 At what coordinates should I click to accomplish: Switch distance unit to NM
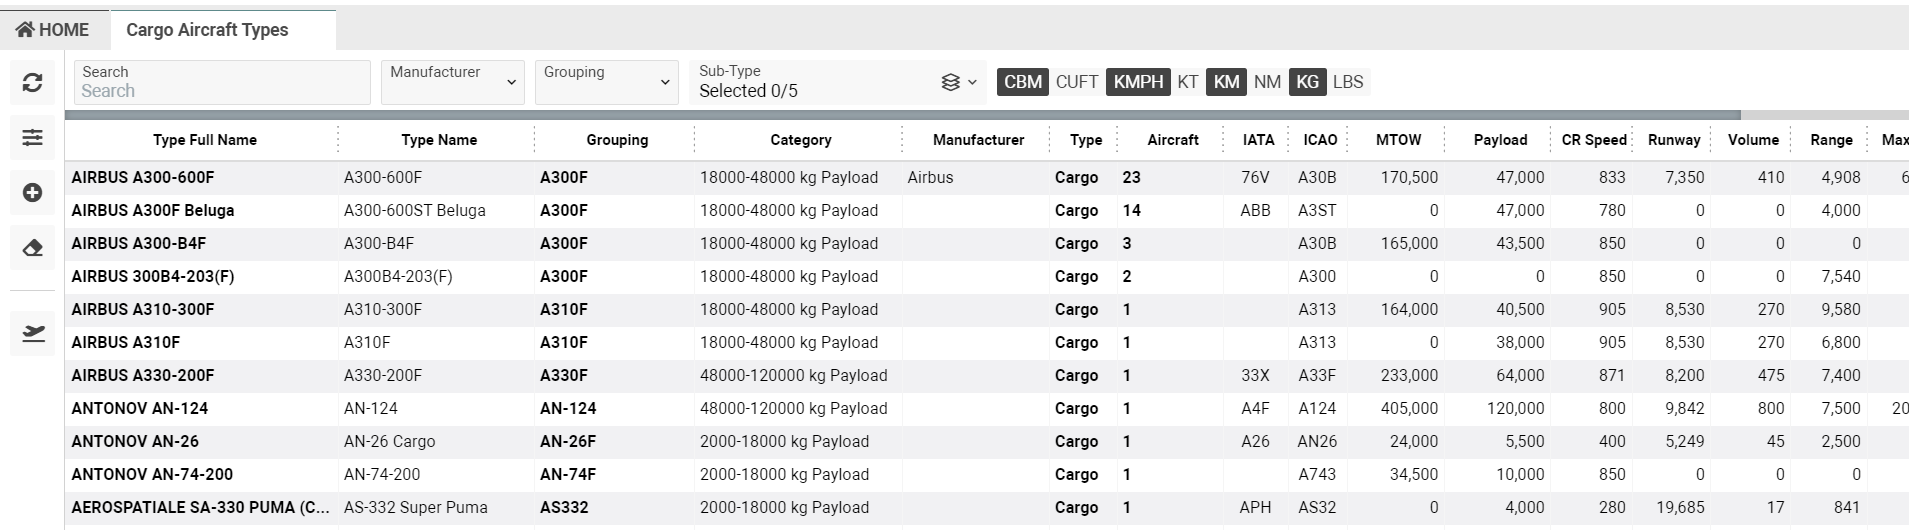click(x=1266, y=82)
